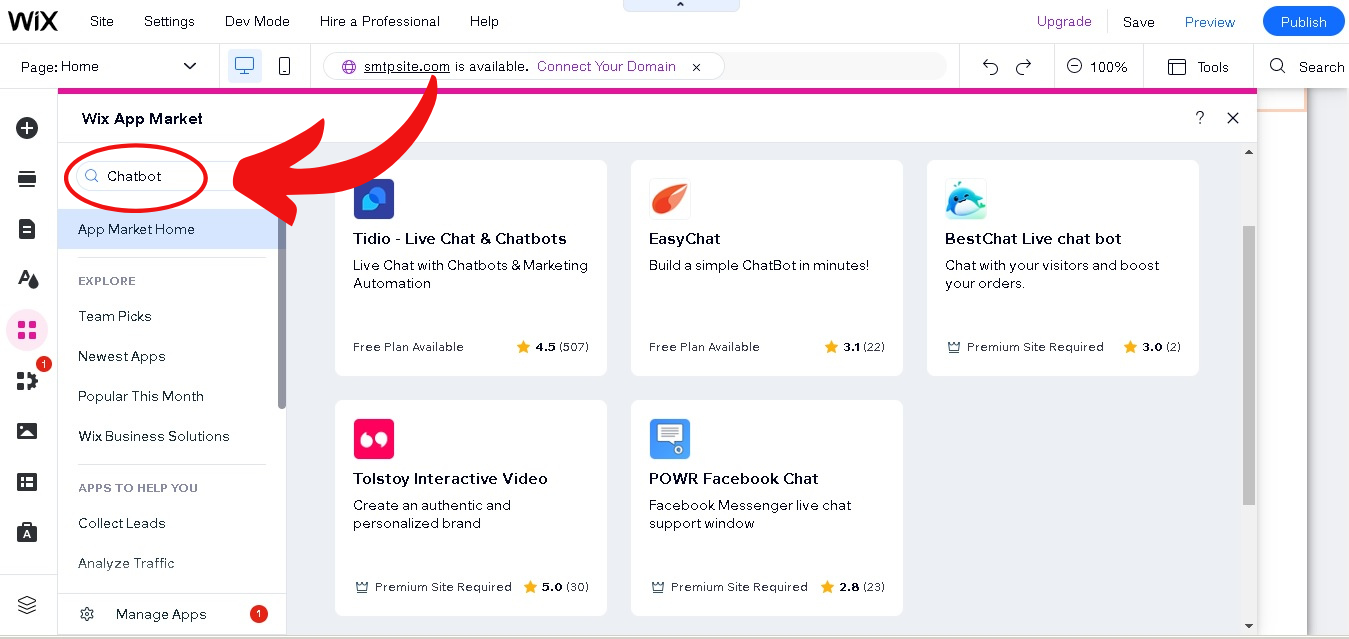Click Connect Your Domain link
The image size is (1349, 639).
606,67
